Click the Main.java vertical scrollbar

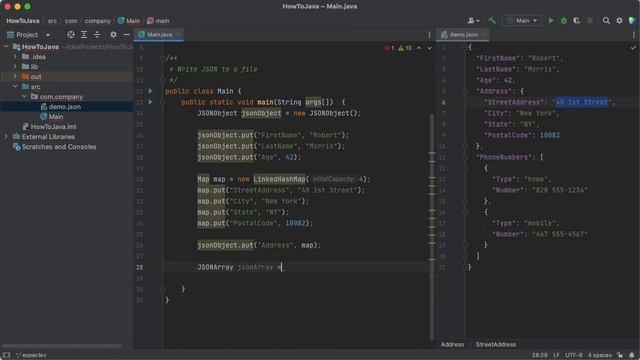pyautogui.click(x=431, y=227)
